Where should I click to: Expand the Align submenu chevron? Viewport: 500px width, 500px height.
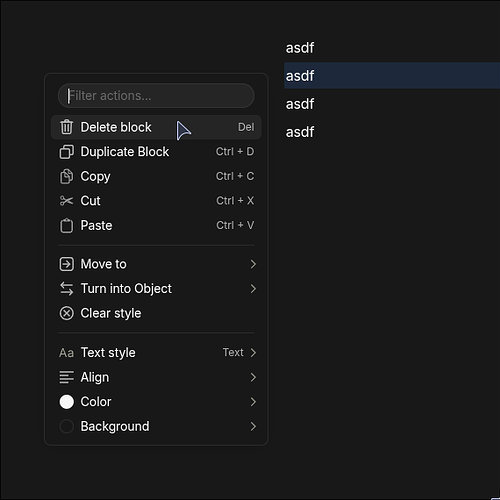(253, 377)
